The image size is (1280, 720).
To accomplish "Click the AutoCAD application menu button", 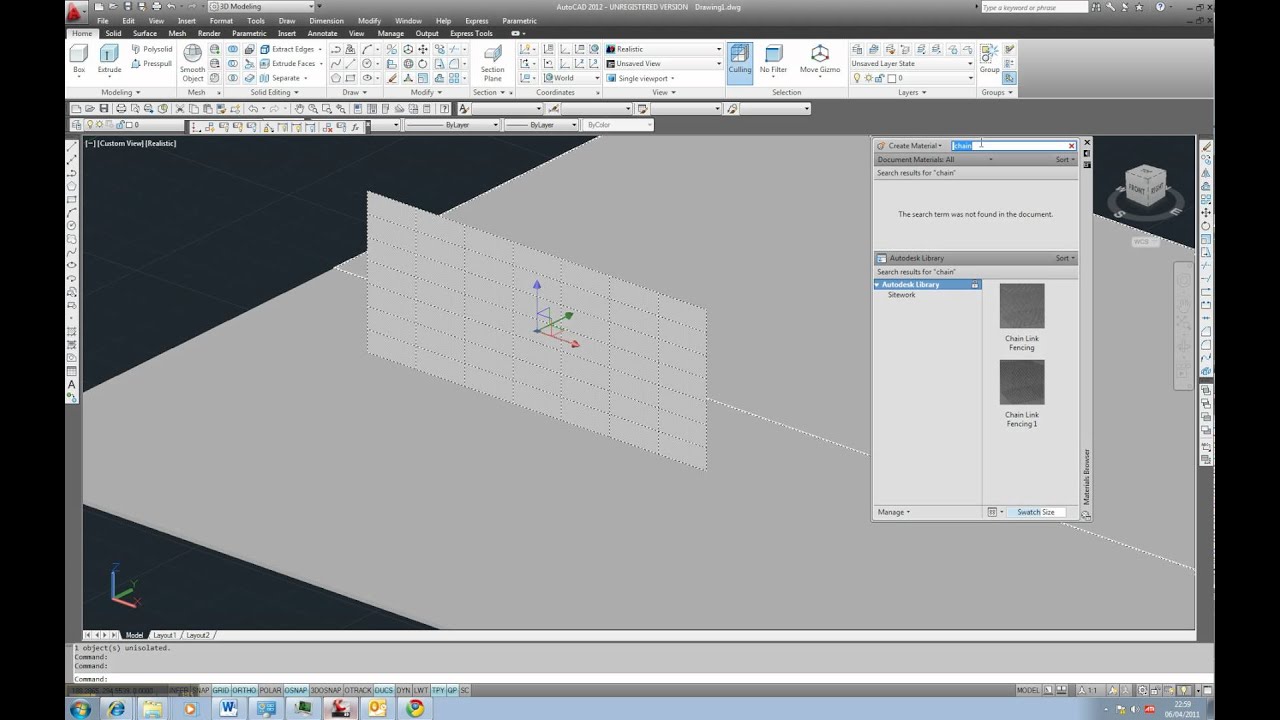I will click(78, 12).
